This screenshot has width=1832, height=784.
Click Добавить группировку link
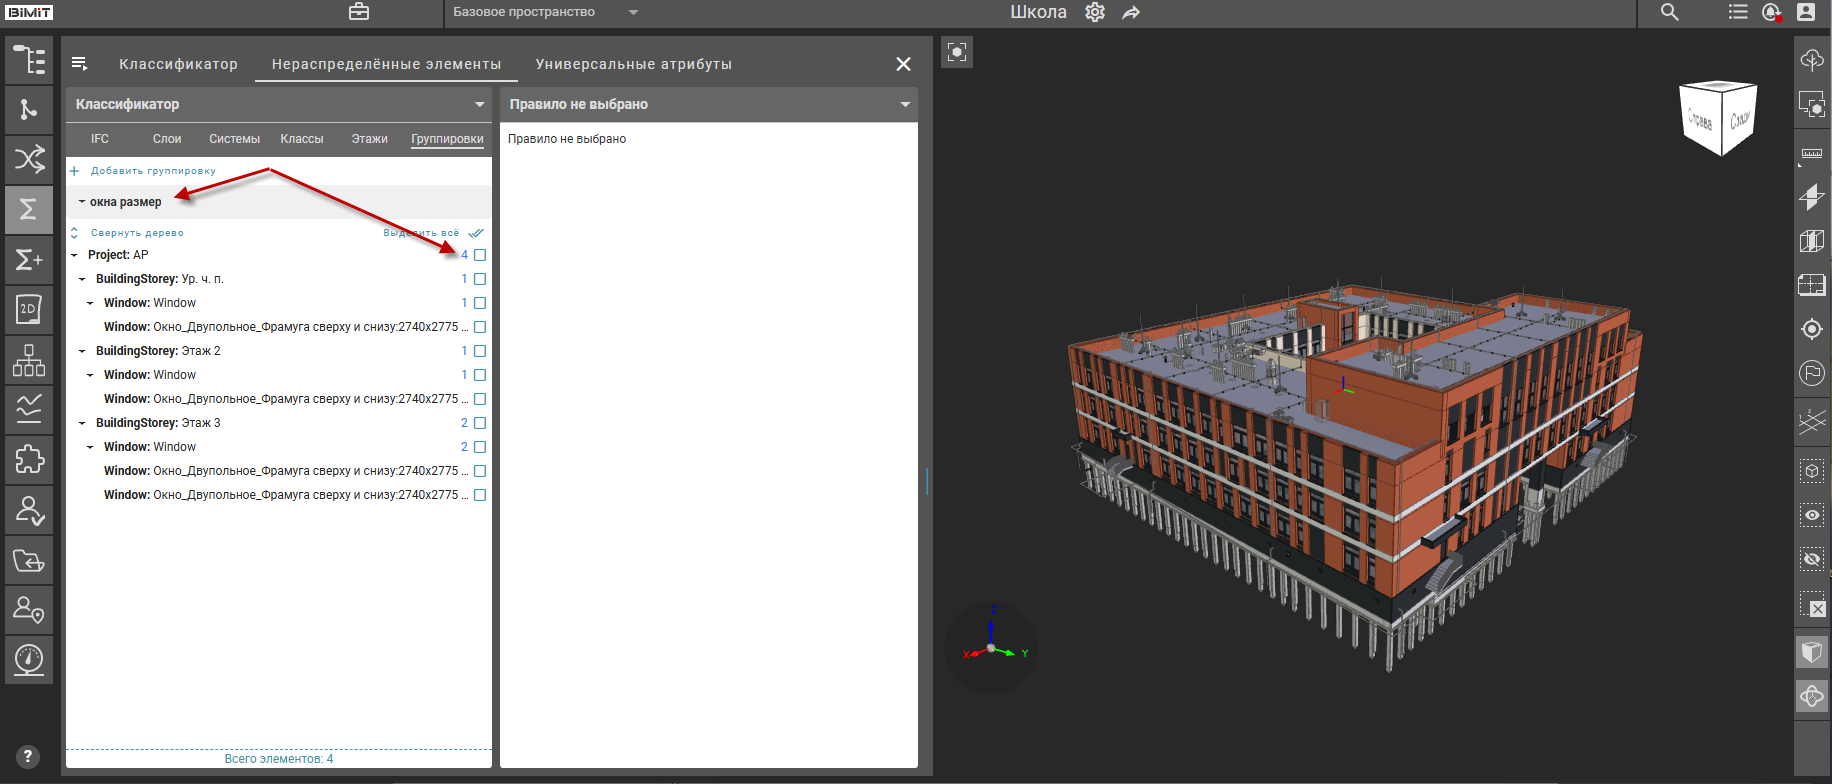pos(152,171)
